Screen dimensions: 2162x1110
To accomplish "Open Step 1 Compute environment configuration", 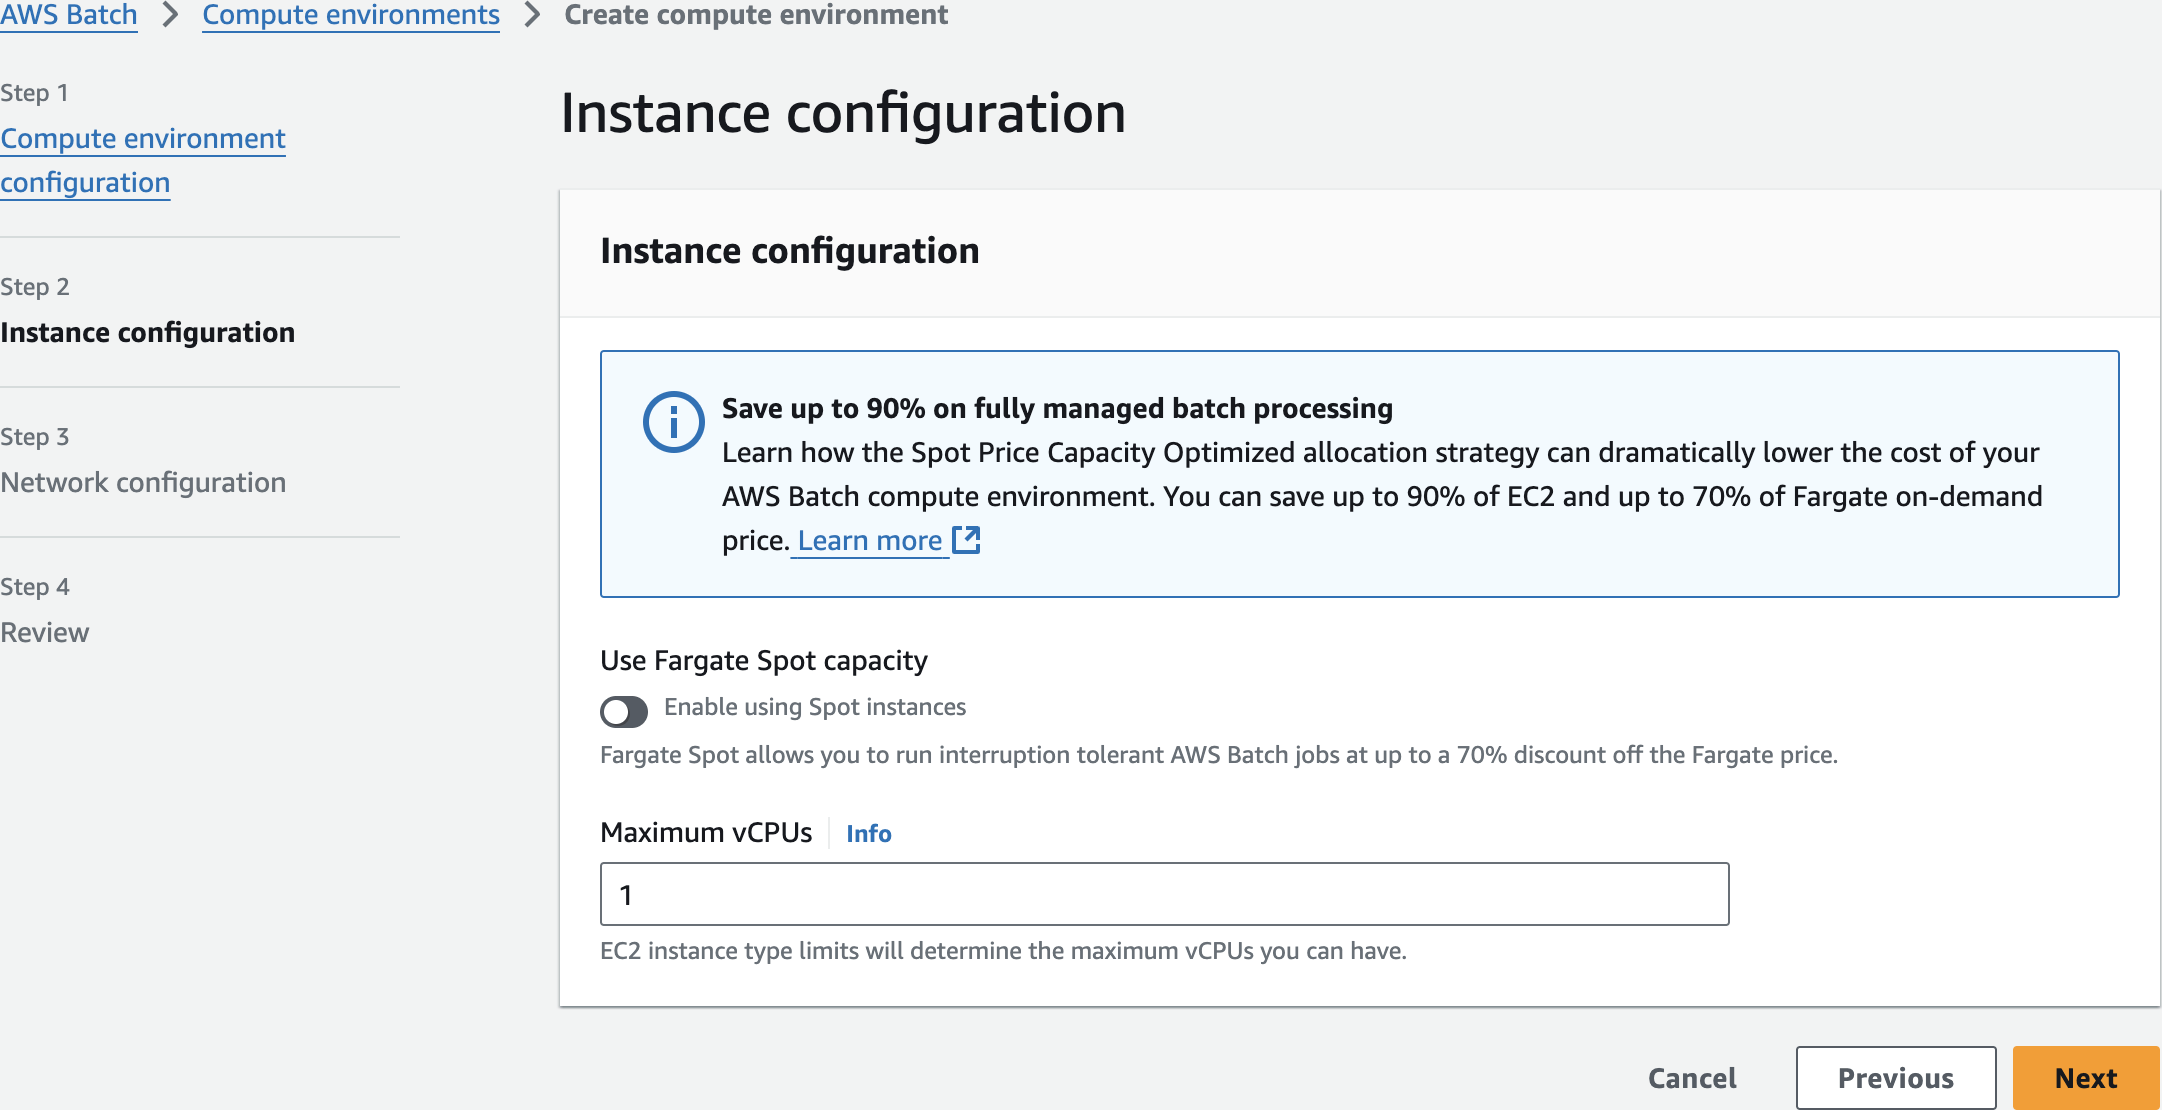I will click(x=142, y=160).
